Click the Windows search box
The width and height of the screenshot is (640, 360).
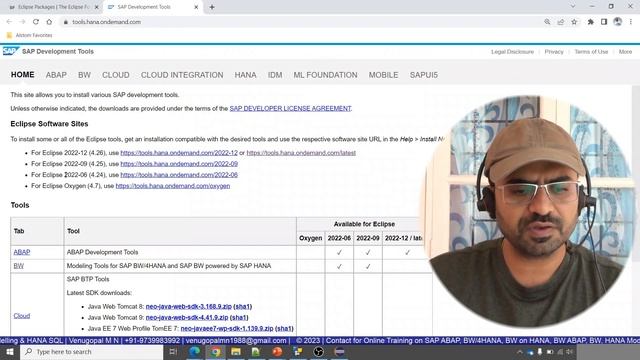(x=91, y=351)
